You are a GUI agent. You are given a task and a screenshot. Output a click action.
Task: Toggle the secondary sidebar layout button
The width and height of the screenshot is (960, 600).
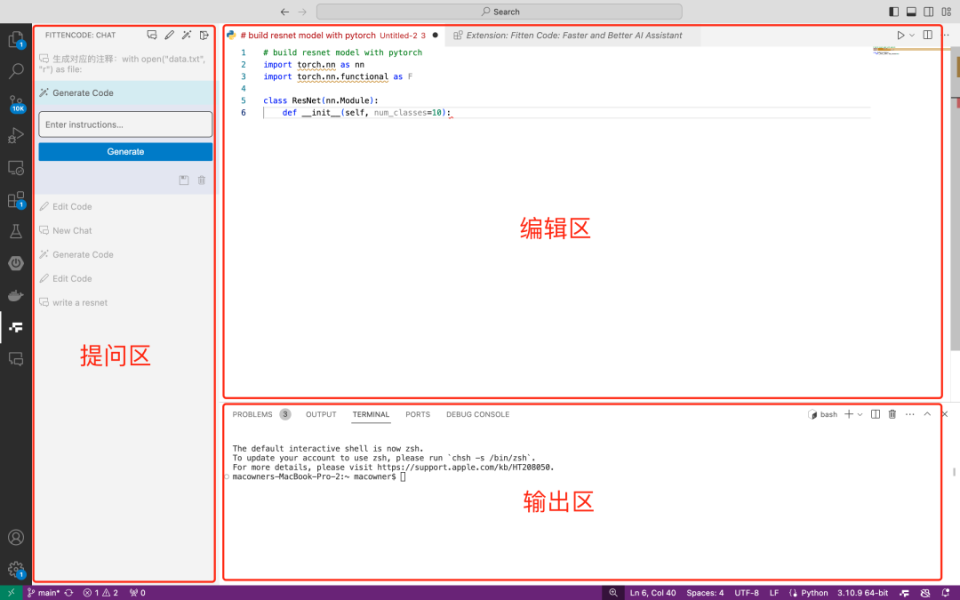pyautogui.click(x=929, y=12)
